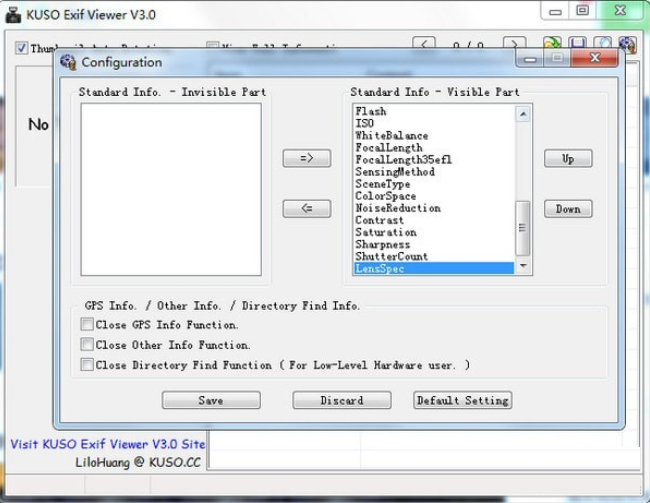The image size is (650, 503).
Task: Open Visit KUSO Exif Viewer V3.0 Site link
Action: coord(107,444)
